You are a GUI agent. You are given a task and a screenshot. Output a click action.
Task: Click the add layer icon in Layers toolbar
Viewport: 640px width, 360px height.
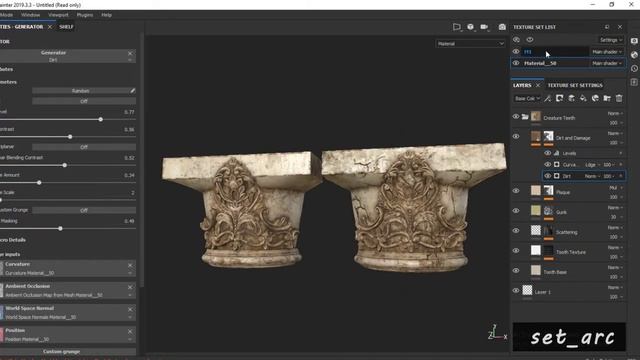tap(571, 98)
